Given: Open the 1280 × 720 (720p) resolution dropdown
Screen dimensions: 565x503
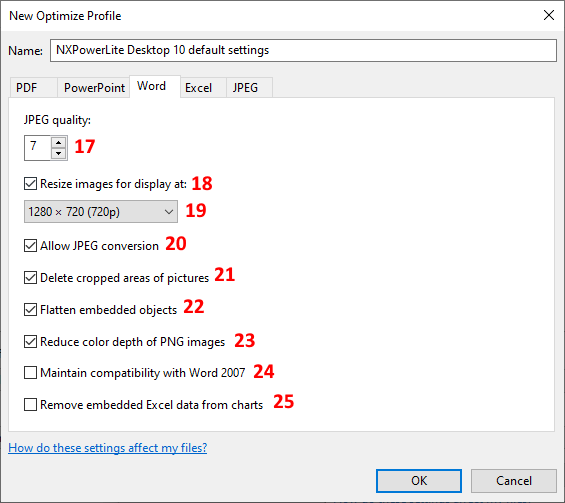Looking at the screenshot, I should (101, 212).
